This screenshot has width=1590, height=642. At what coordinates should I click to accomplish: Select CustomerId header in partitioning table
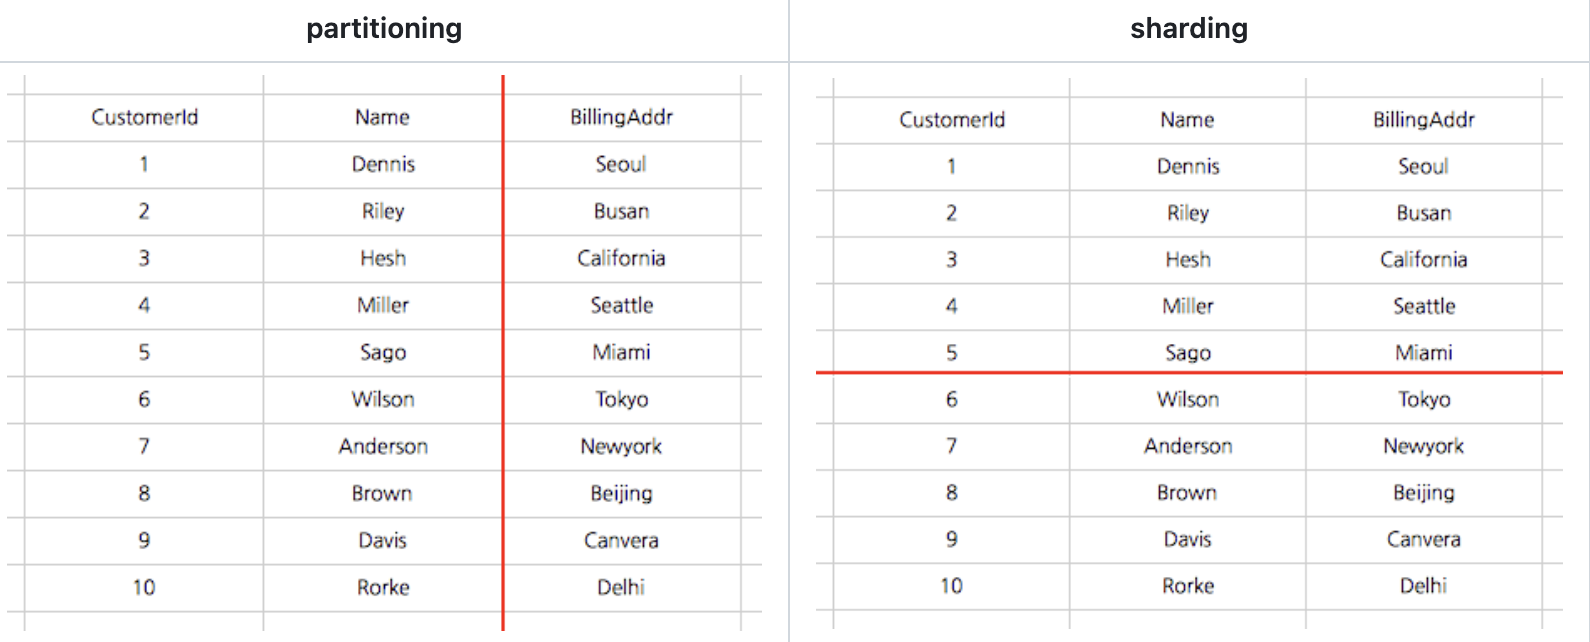click(x=145, y=117)
